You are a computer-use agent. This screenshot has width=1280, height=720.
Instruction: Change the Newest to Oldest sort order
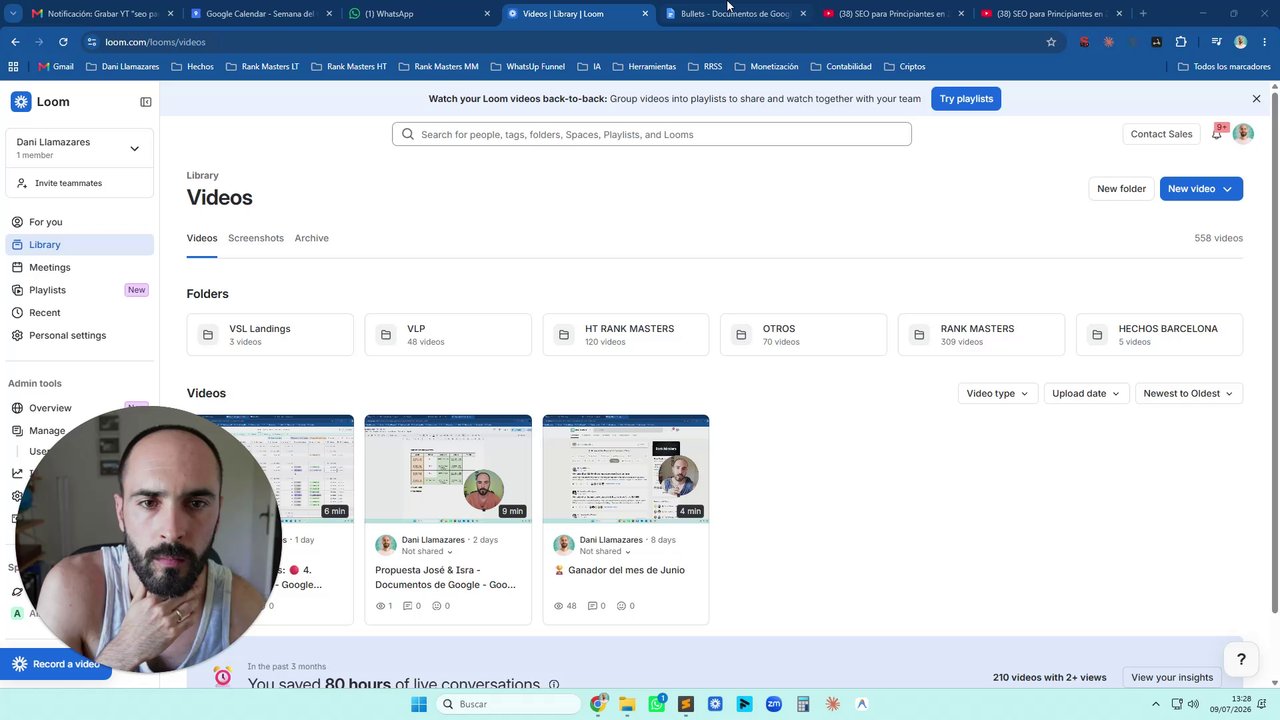[x=1189, y=393]
